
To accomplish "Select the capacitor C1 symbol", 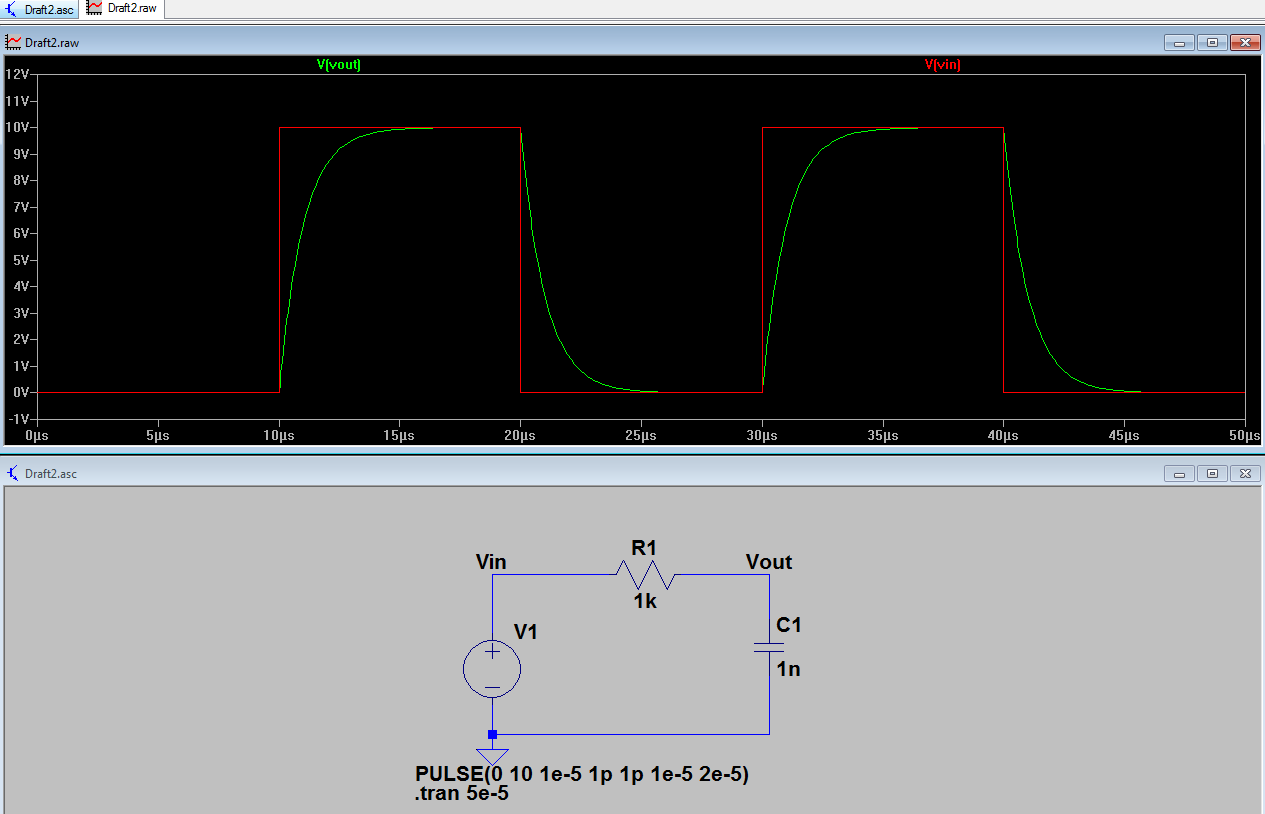I will (x=769, y=647).
